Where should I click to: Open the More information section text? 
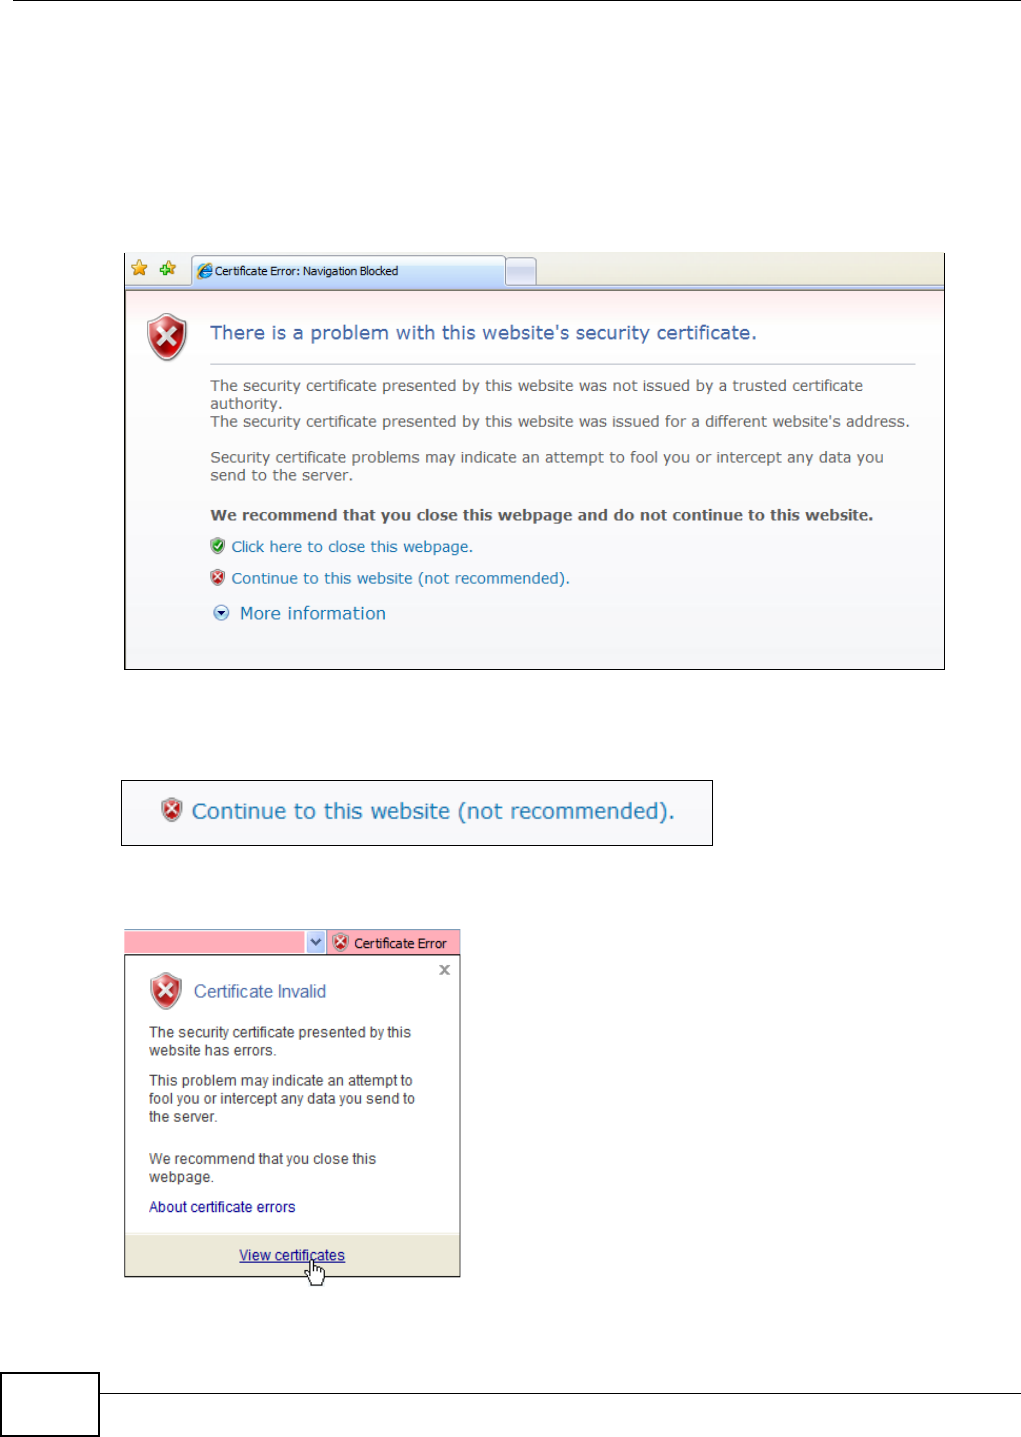click(313, 613)
